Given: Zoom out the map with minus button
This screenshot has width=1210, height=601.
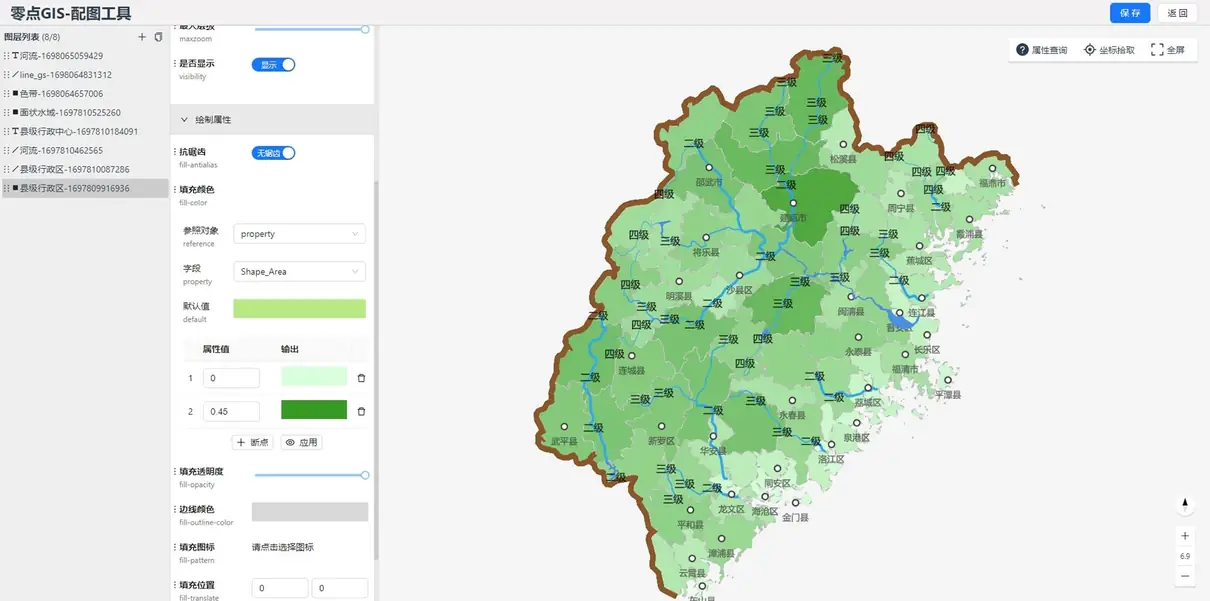Looking at the screenshot, I should (1185, 576).
